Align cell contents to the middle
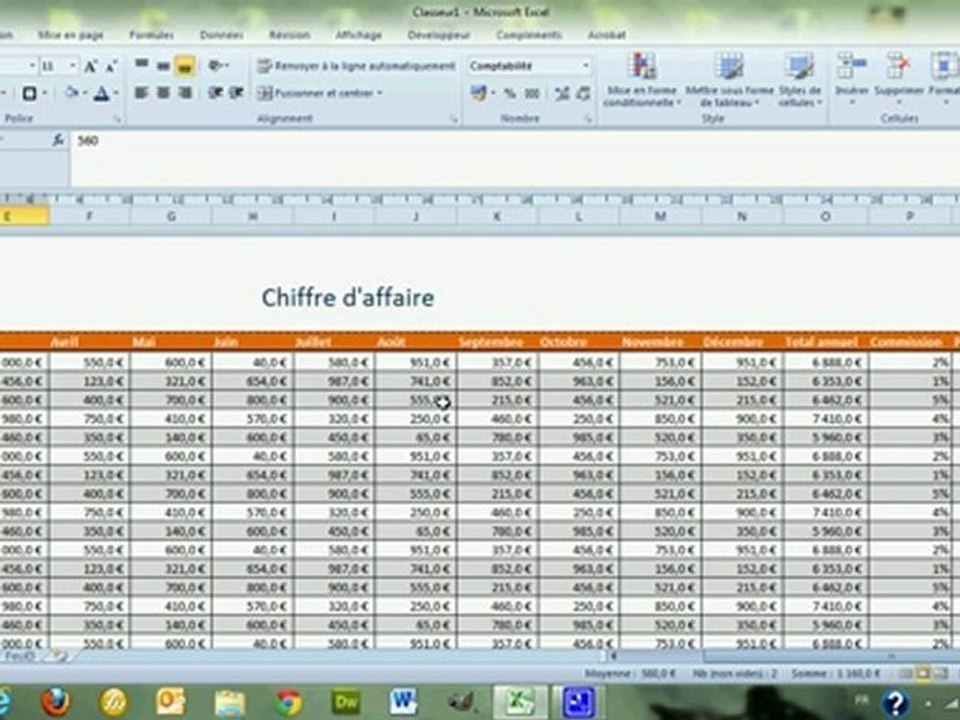The image size is (960, 720). [163, 65]
